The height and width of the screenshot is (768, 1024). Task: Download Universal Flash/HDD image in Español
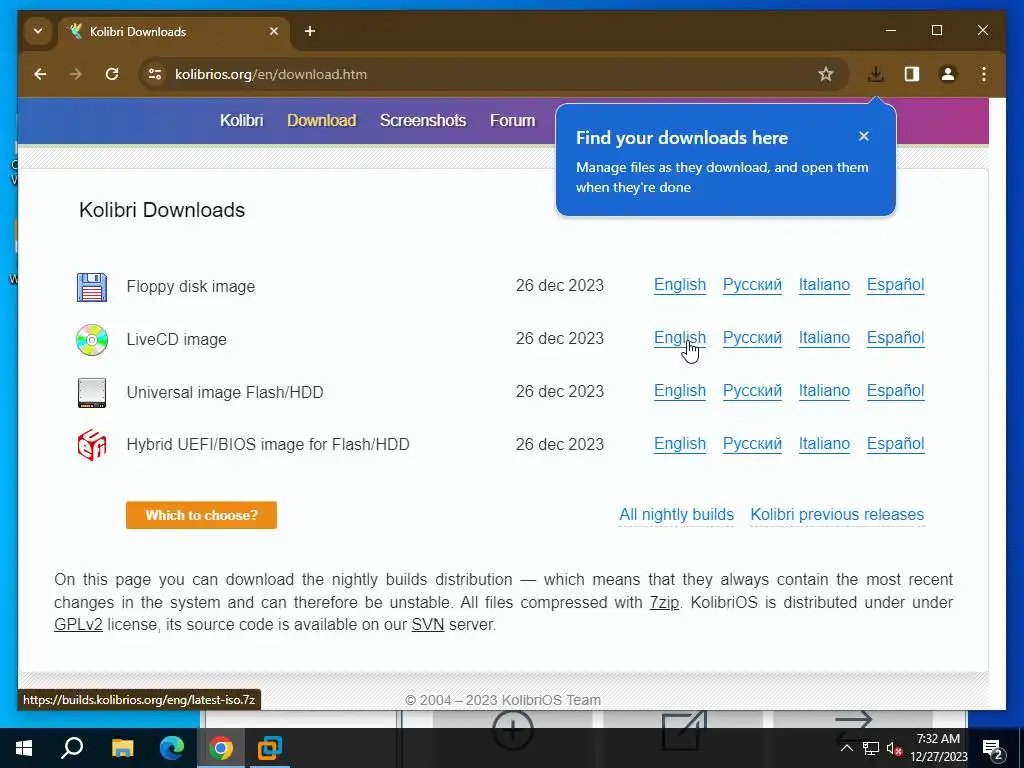click(895, 391)
